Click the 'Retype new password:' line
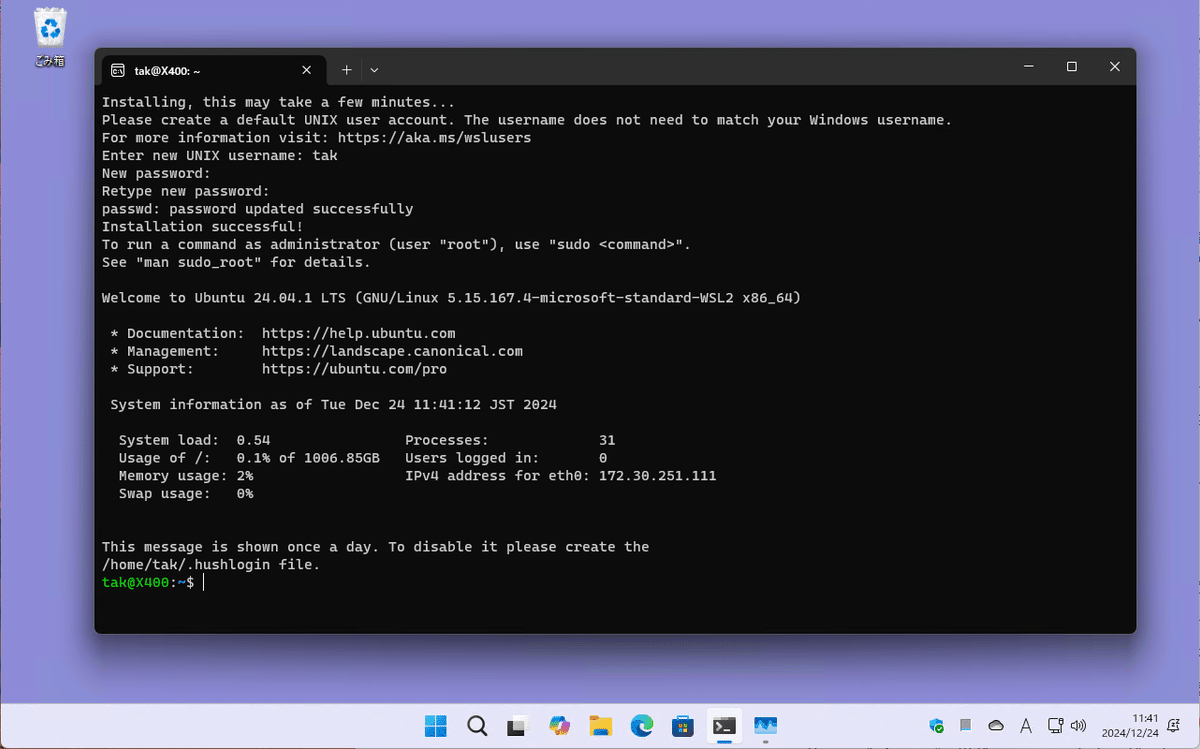The width and height of the screenshot is (1200, 749). [x=185, y=191]
